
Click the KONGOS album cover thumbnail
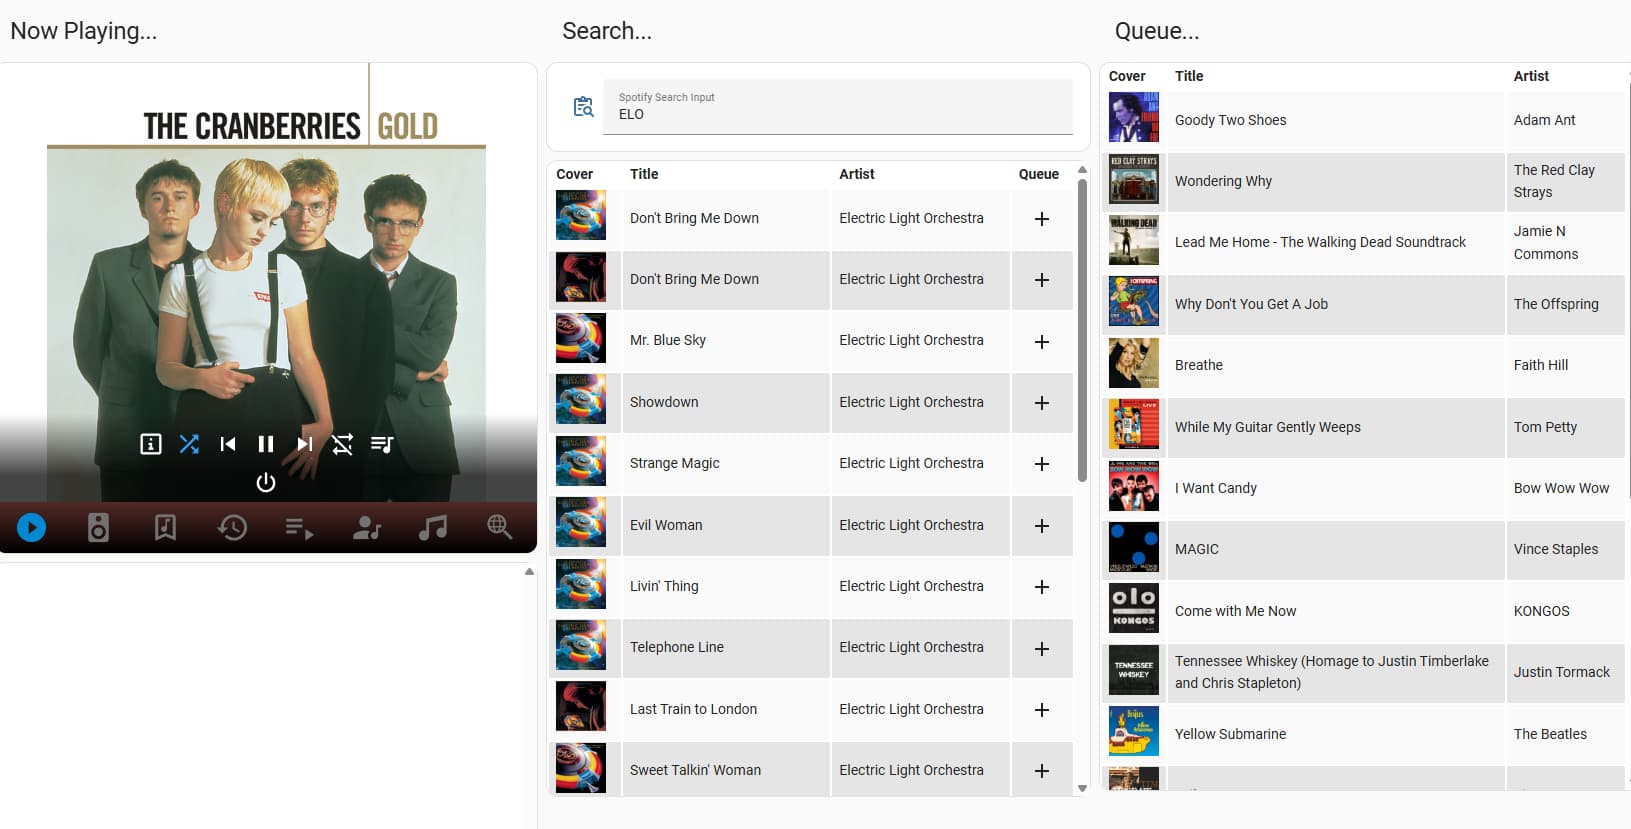[x=1134, y=608]
